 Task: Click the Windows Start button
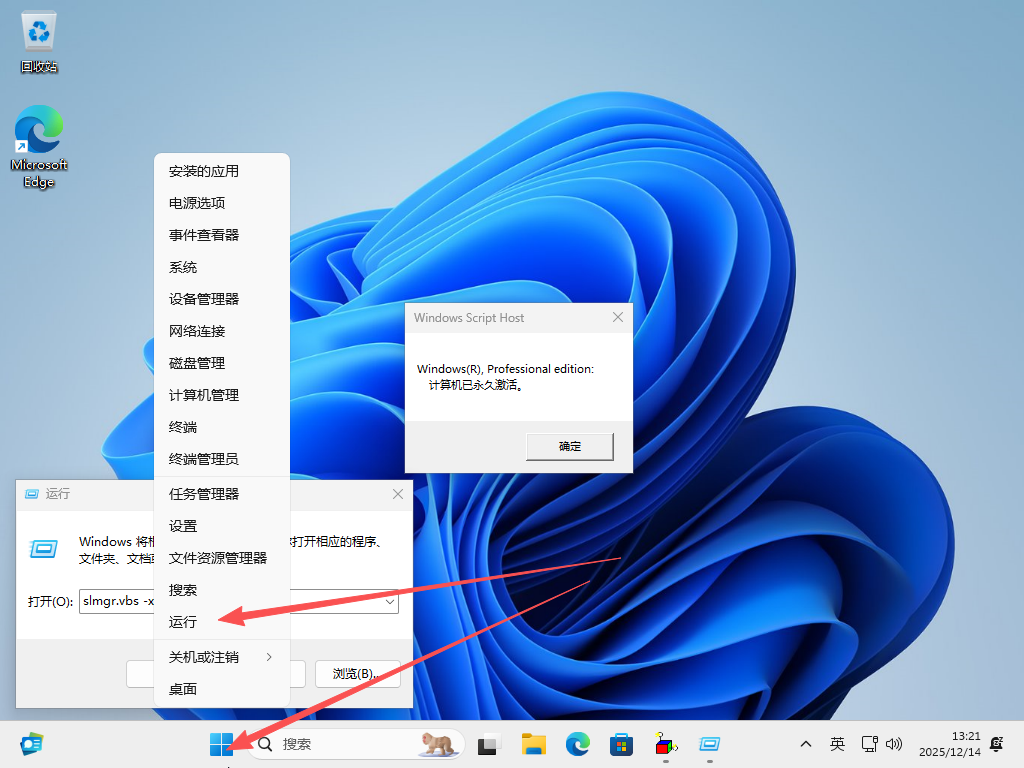click(221, 744)
